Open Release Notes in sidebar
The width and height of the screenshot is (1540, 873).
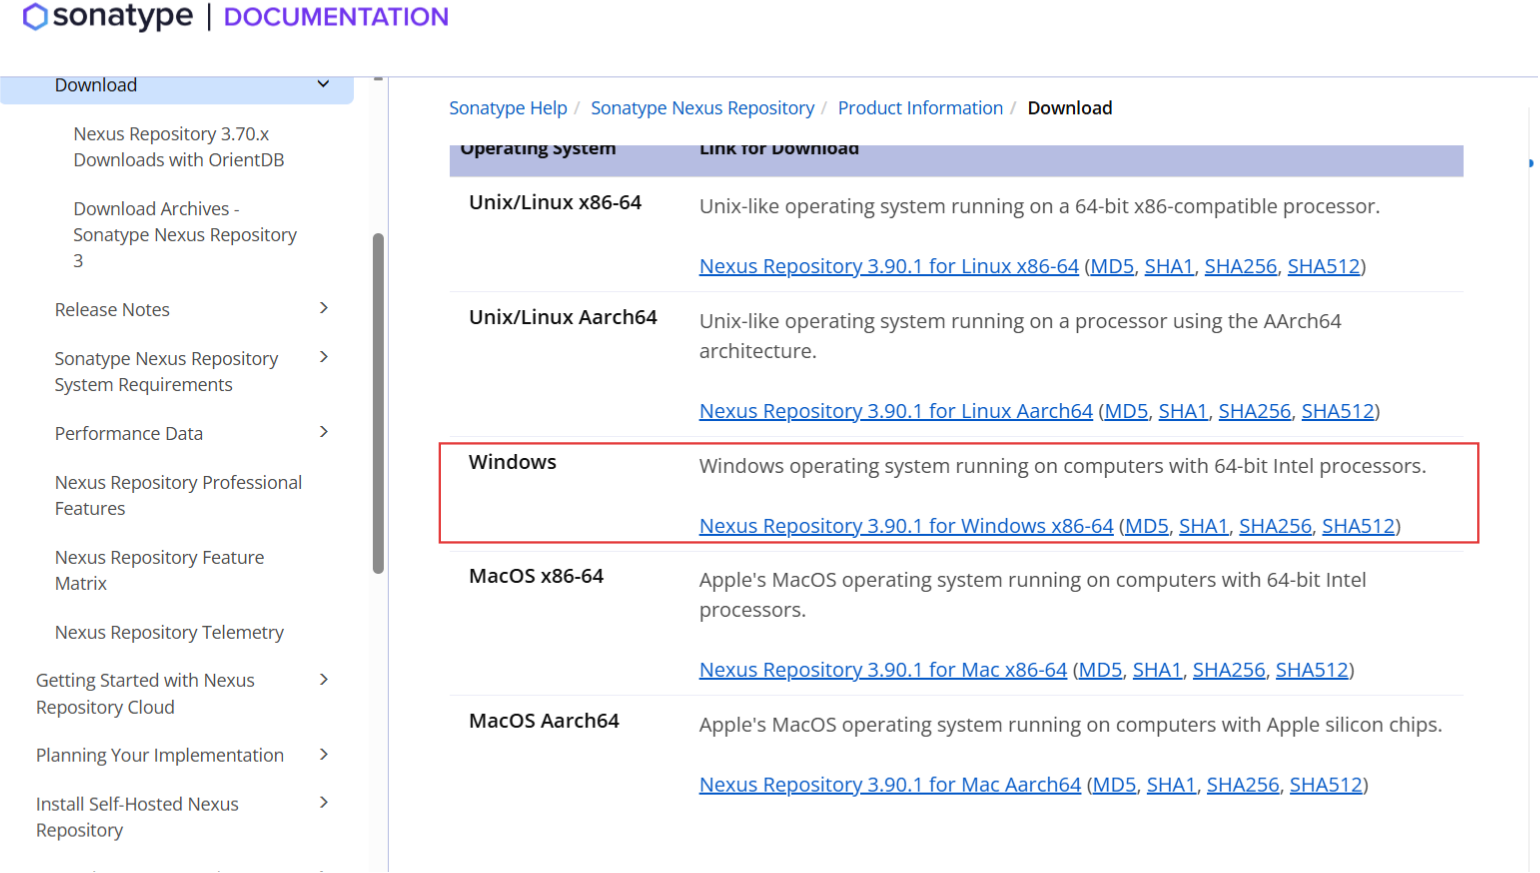[x=112, y=310]
